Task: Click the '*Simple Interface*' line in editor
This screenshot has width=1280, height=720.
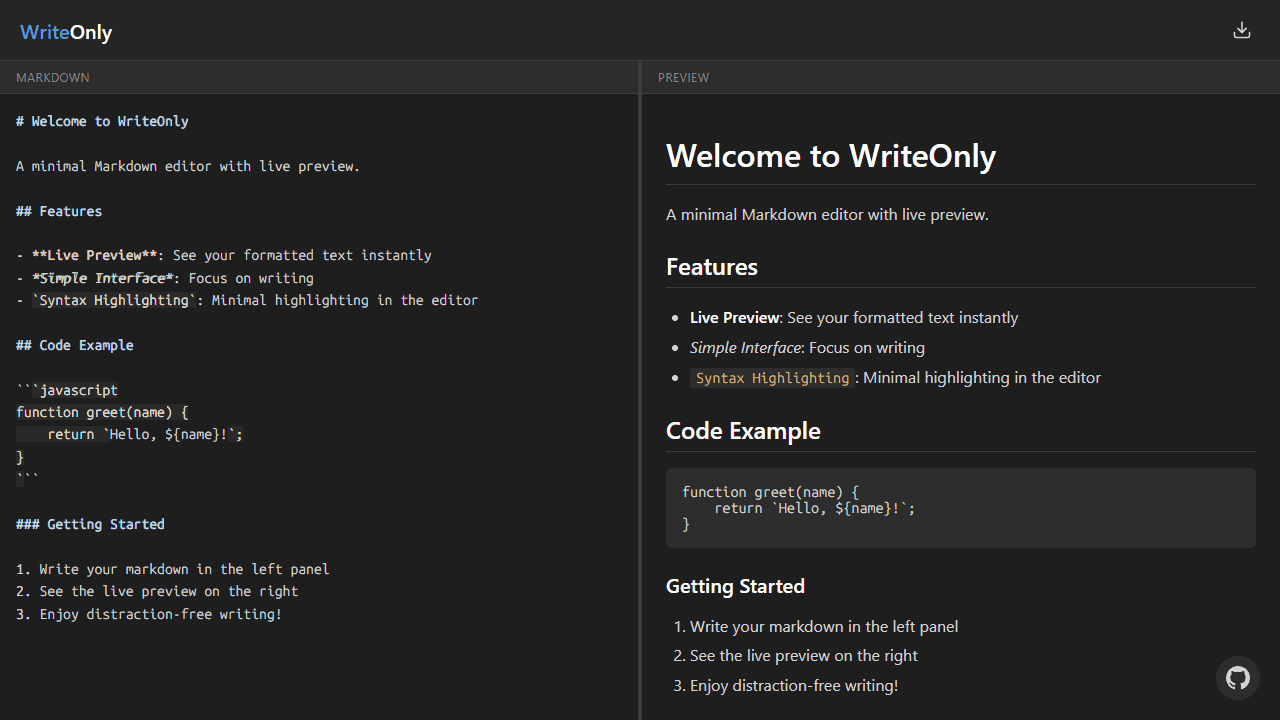Action: [x=165, y=278]
